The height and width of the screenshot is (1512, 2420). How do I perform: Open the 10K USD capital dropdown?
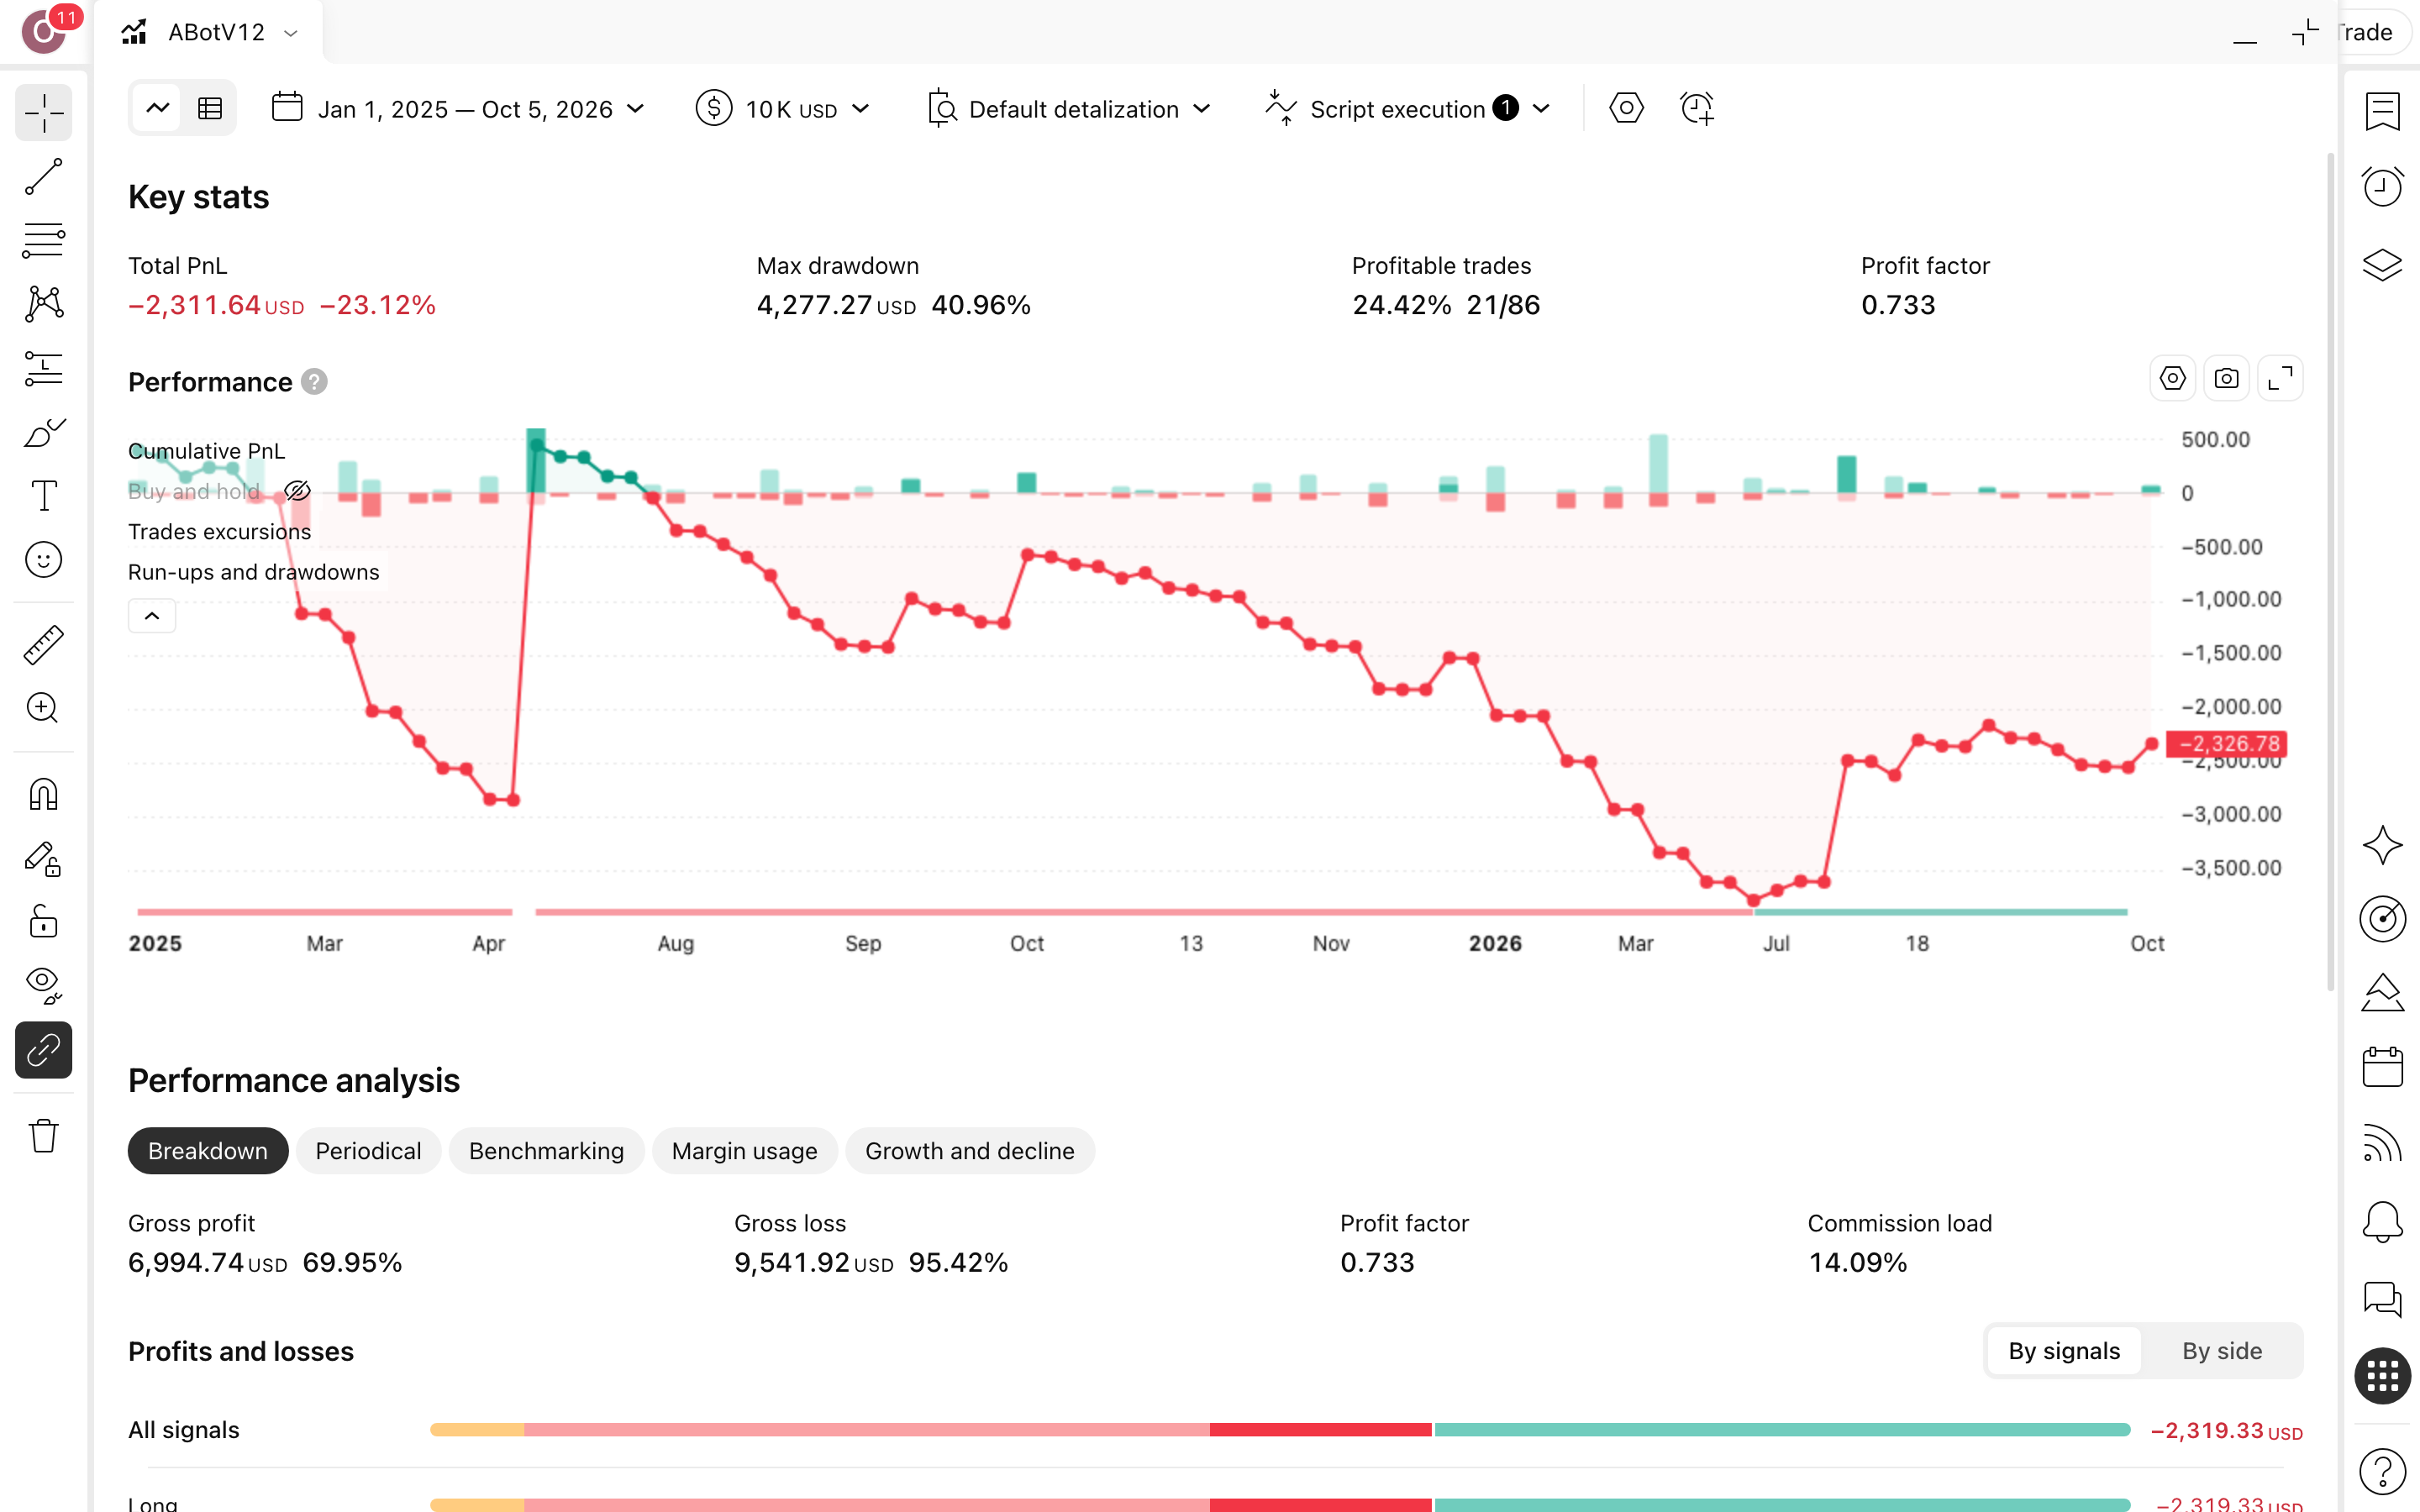pyautogui.click(x=783, y=108)
